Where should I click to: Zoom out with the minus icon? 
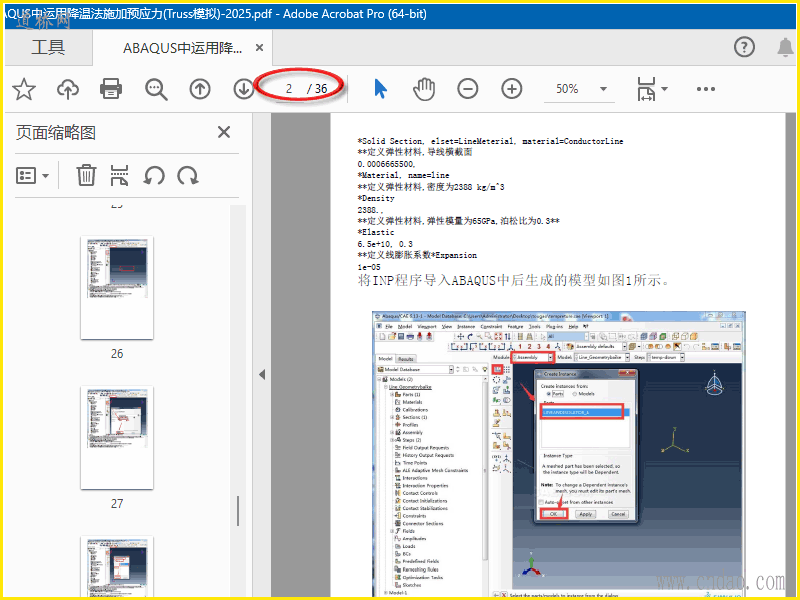point(467,89)
